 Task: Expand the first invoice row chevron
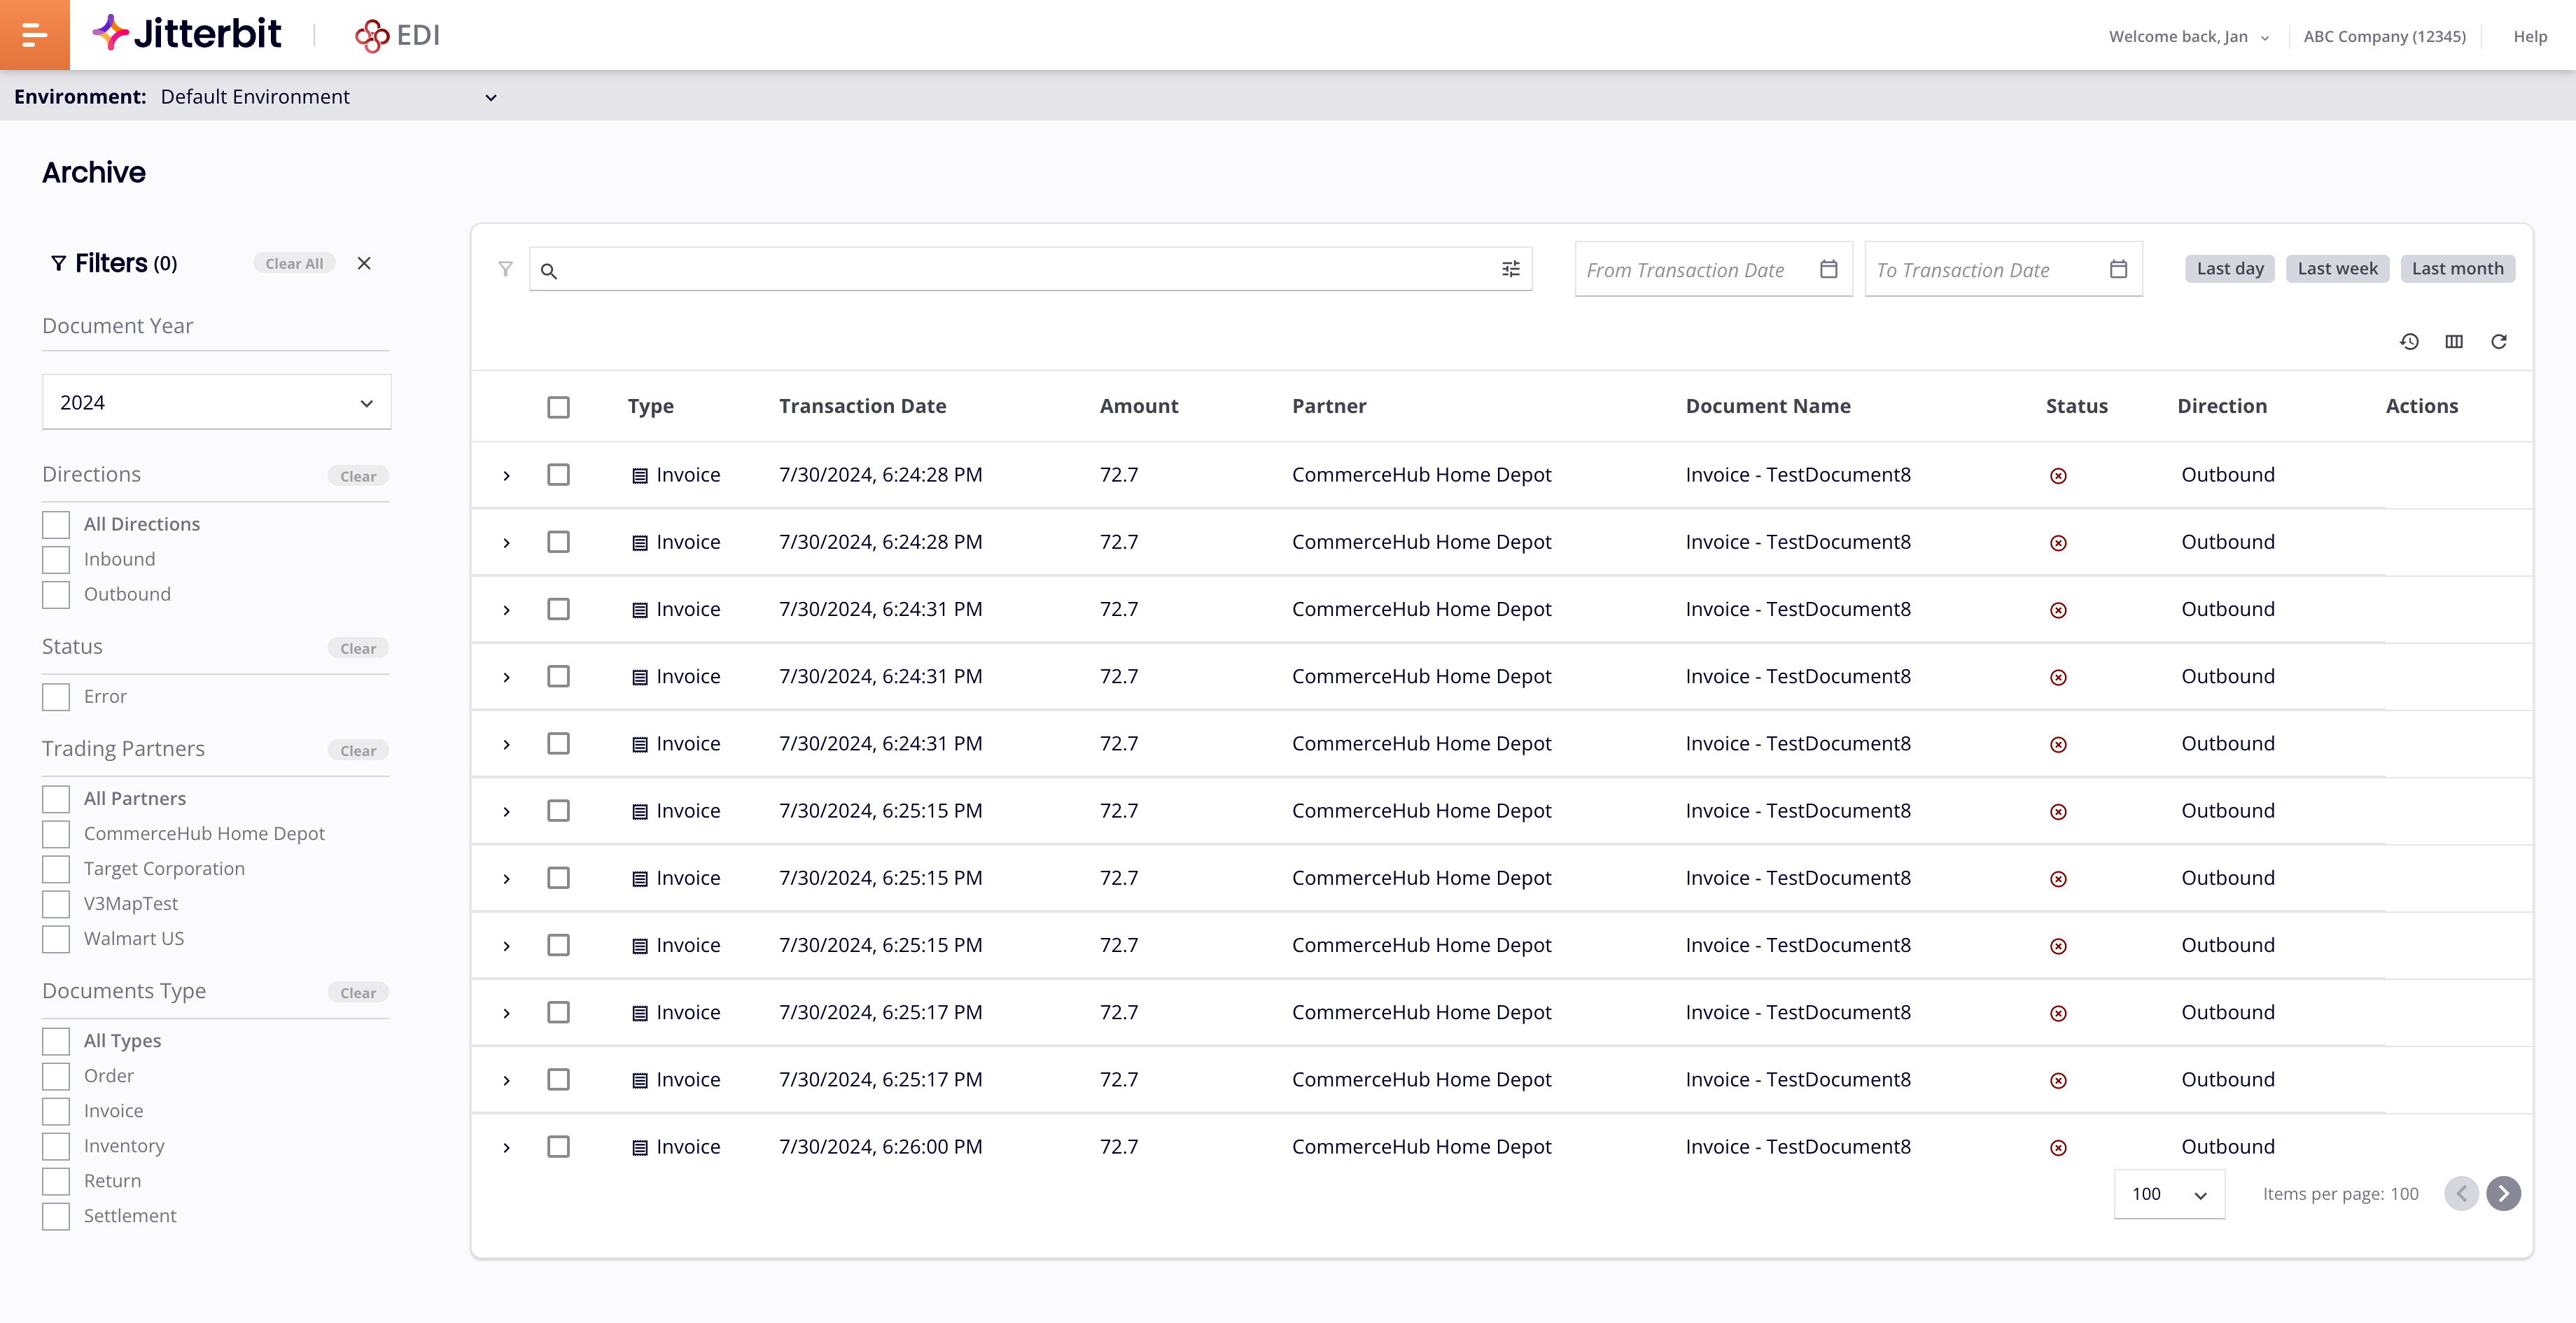(x=506, y=476)
